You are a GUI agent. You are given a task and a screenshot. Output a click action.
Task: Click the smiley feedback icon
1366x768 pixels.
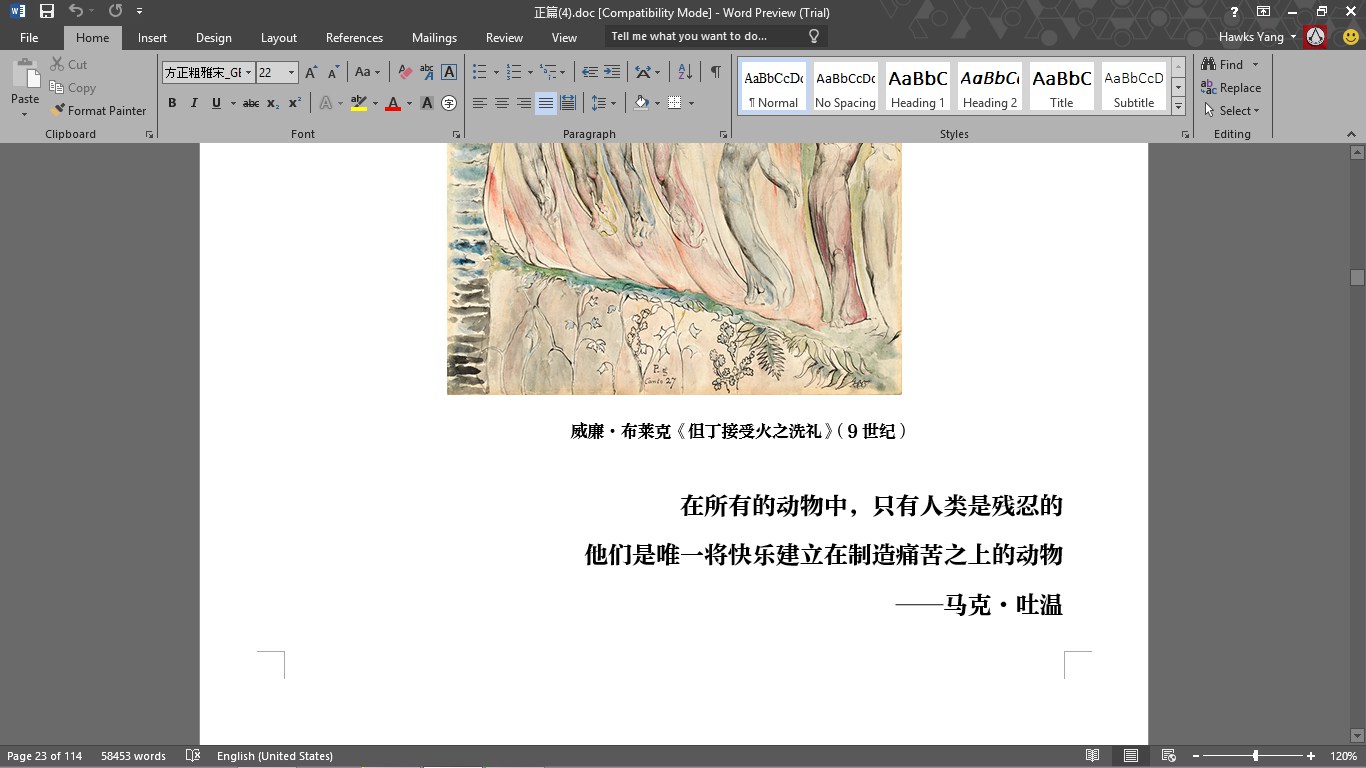click(x=1350, y=37)
